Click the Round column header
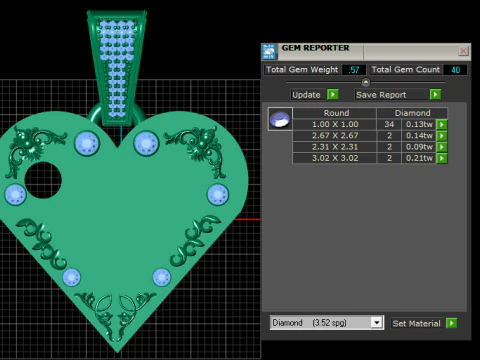This screenshot has height=360, width=480. coord(335,113)
